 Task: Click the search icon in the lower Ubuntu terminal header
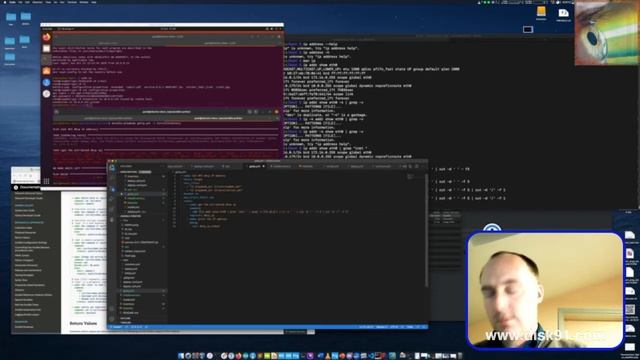(249, 112)
